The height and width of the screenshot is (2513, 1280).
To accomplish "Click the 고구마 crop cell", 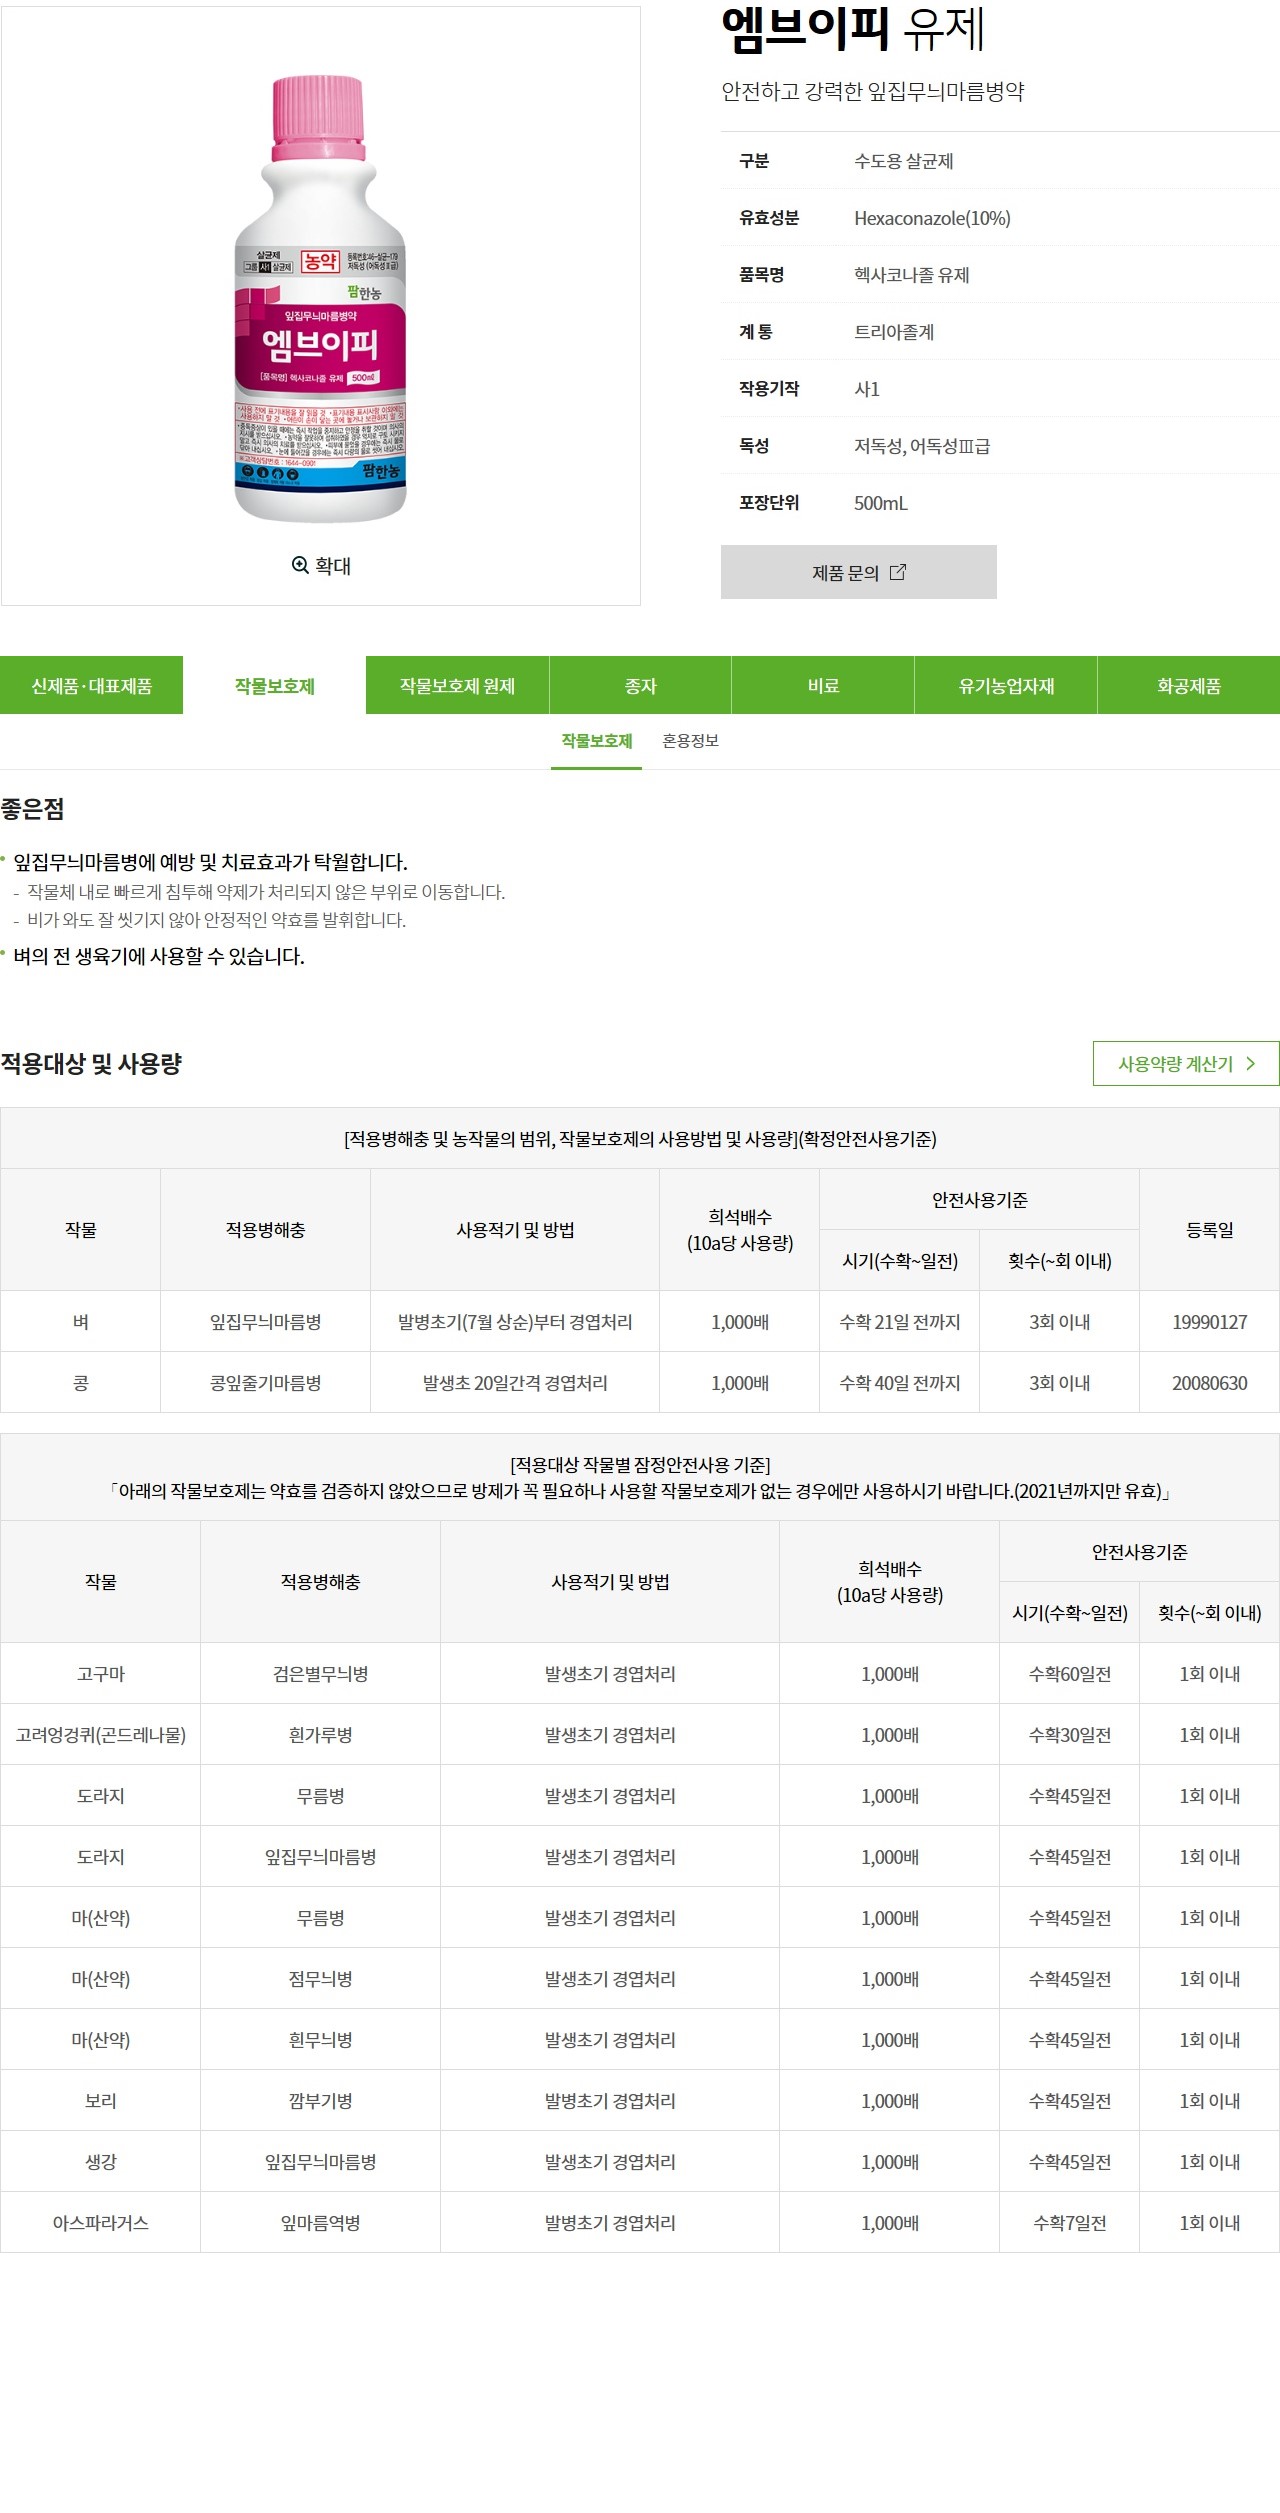I will pos(101,1674).
